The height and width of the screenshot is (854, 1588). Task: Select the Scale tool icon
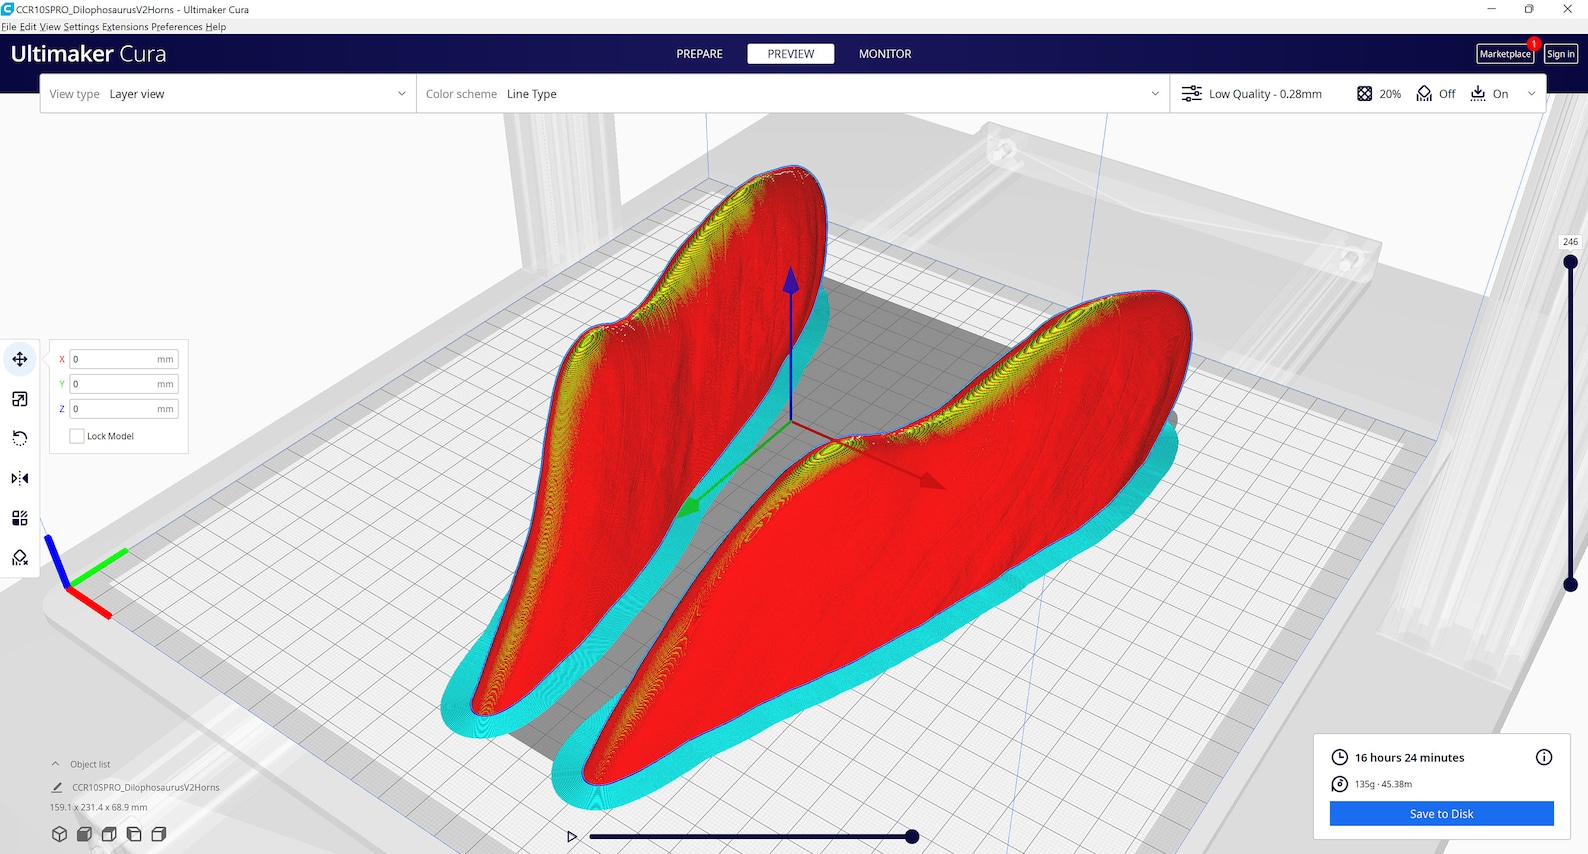point(20,399)
